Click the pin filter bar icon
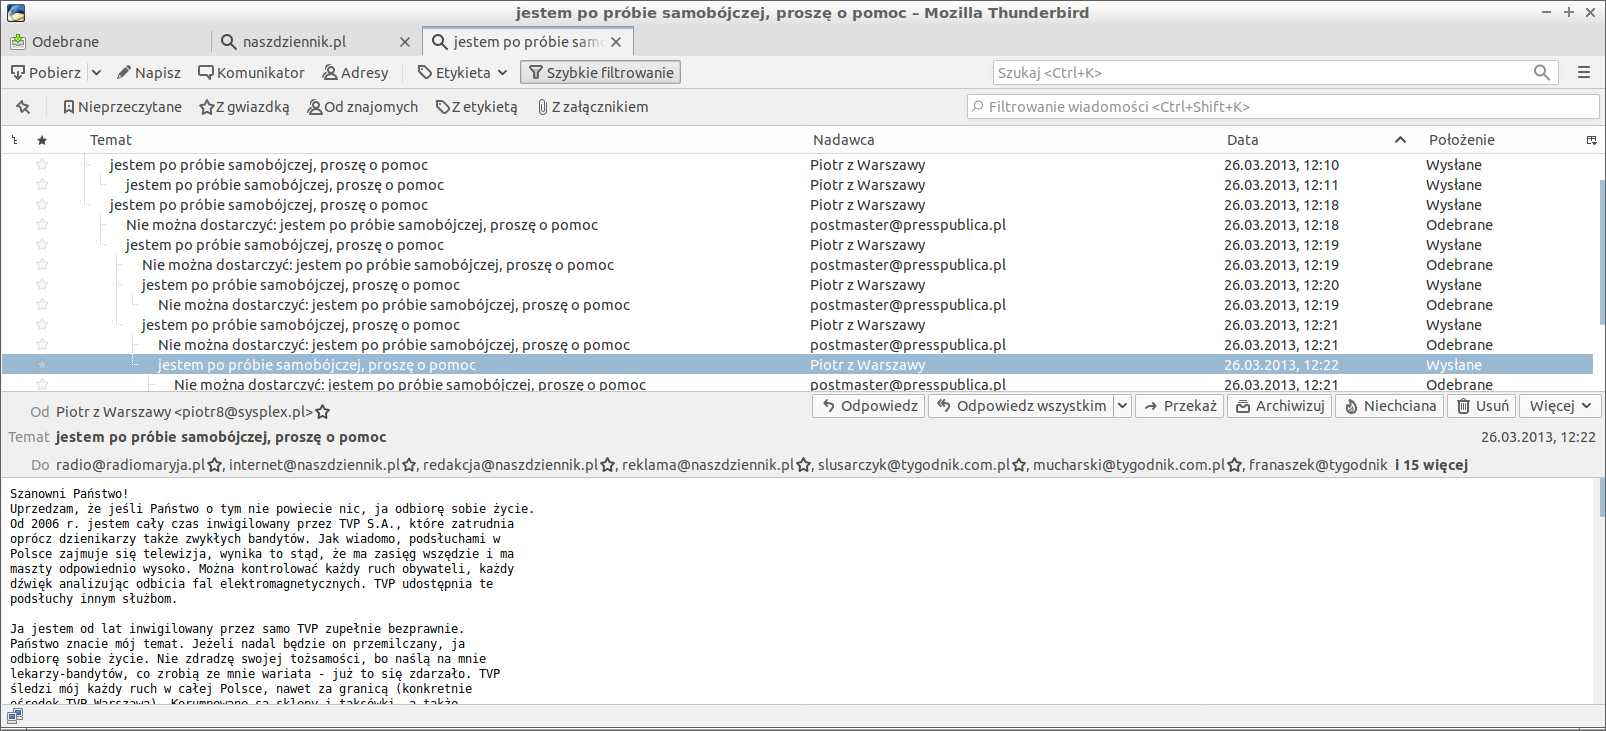Screen dimensions: 1606x731 [23, 107]
